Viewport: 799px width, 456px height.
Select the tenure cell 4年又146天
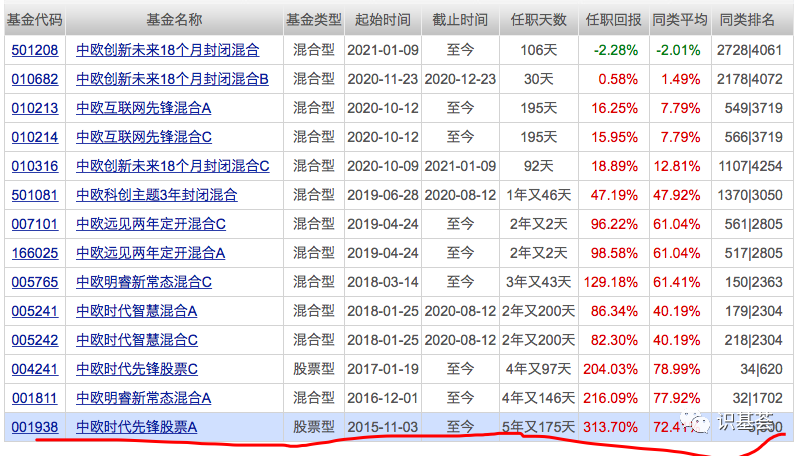(539, 398)
